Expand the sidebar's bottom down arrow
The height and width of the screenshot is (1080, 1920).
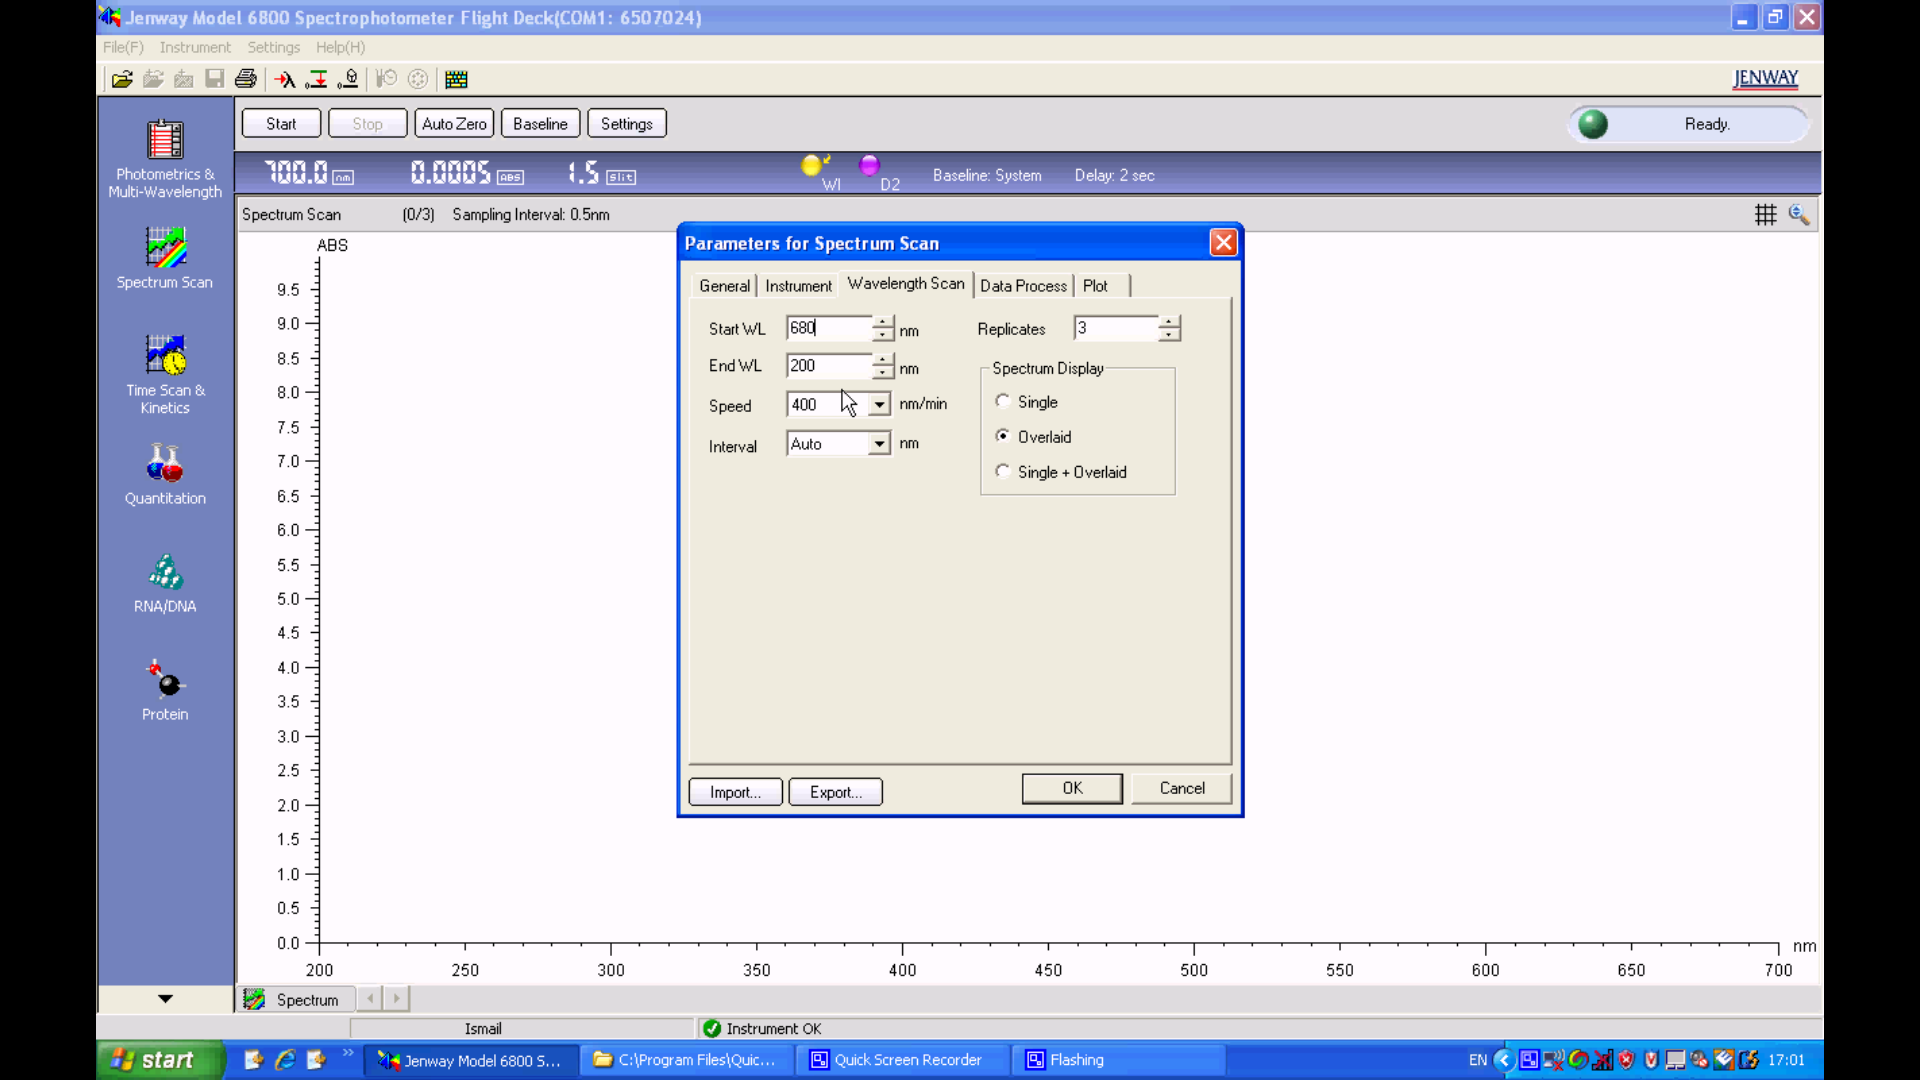click(165, 999)
